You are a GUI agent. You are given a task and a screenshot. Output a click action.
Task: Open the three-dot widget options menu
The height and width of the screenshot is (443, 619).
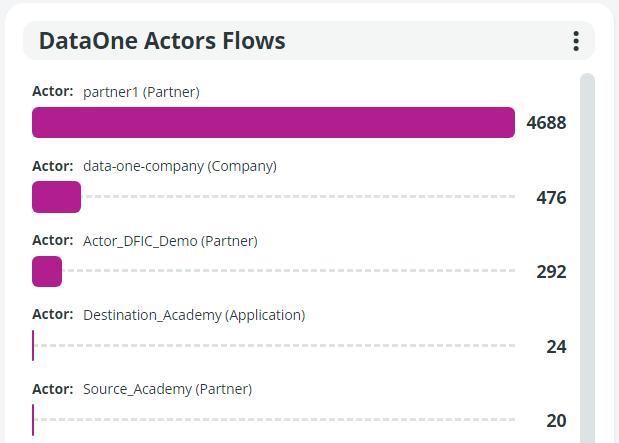click(575, 41)
